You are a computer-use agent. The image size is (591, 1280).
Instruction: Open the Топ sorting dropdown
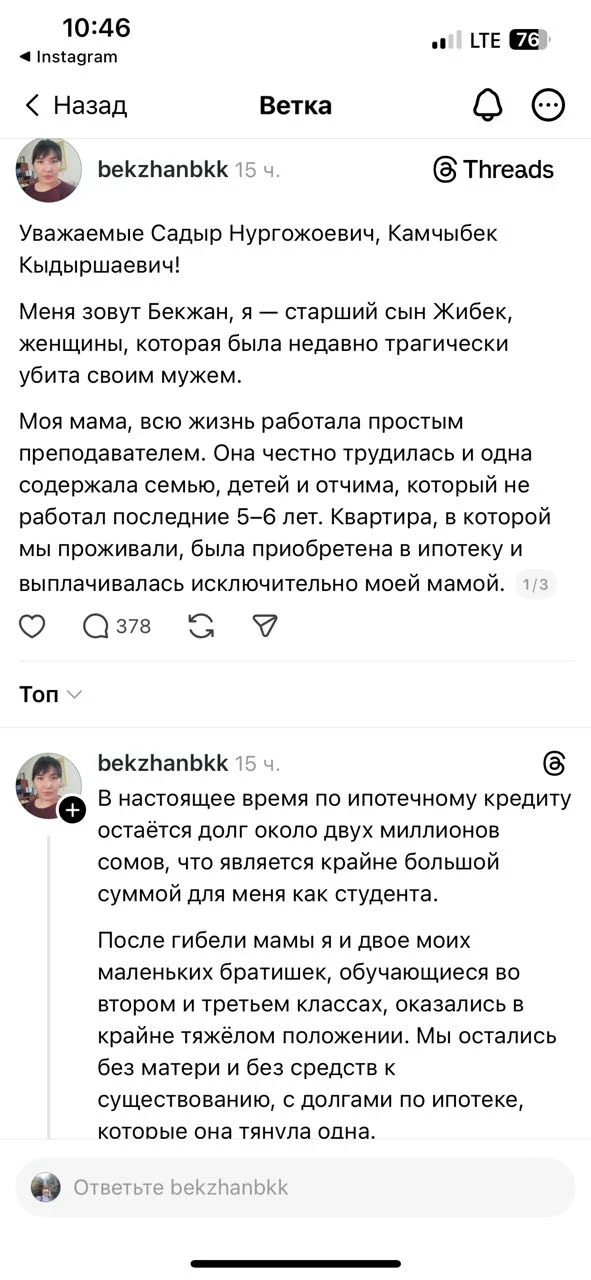[x=48, y=694]
